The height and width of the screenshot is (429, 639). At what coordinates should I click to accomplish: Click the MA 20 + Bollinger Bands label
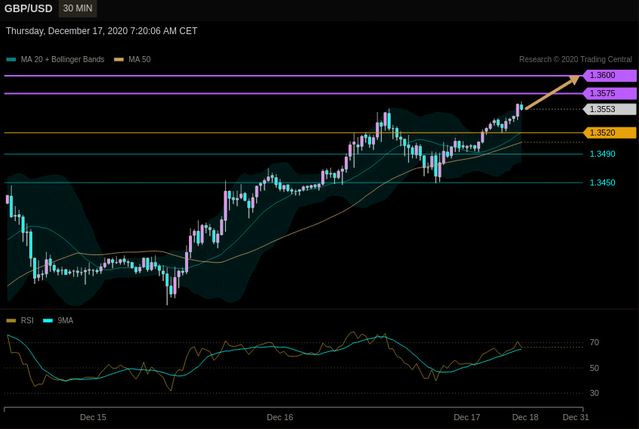pyautogui.click(x=62, y=59)
